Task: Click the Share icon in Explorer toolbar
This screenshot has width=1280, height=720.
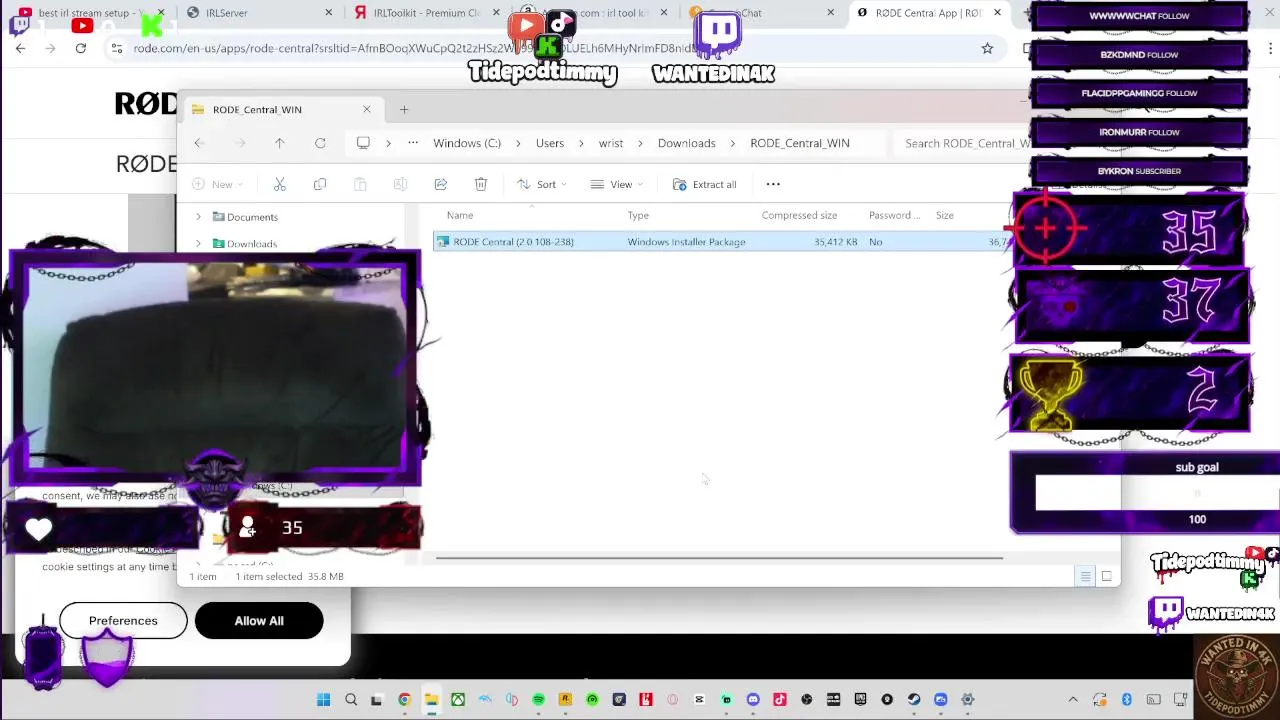Action: 440,184
